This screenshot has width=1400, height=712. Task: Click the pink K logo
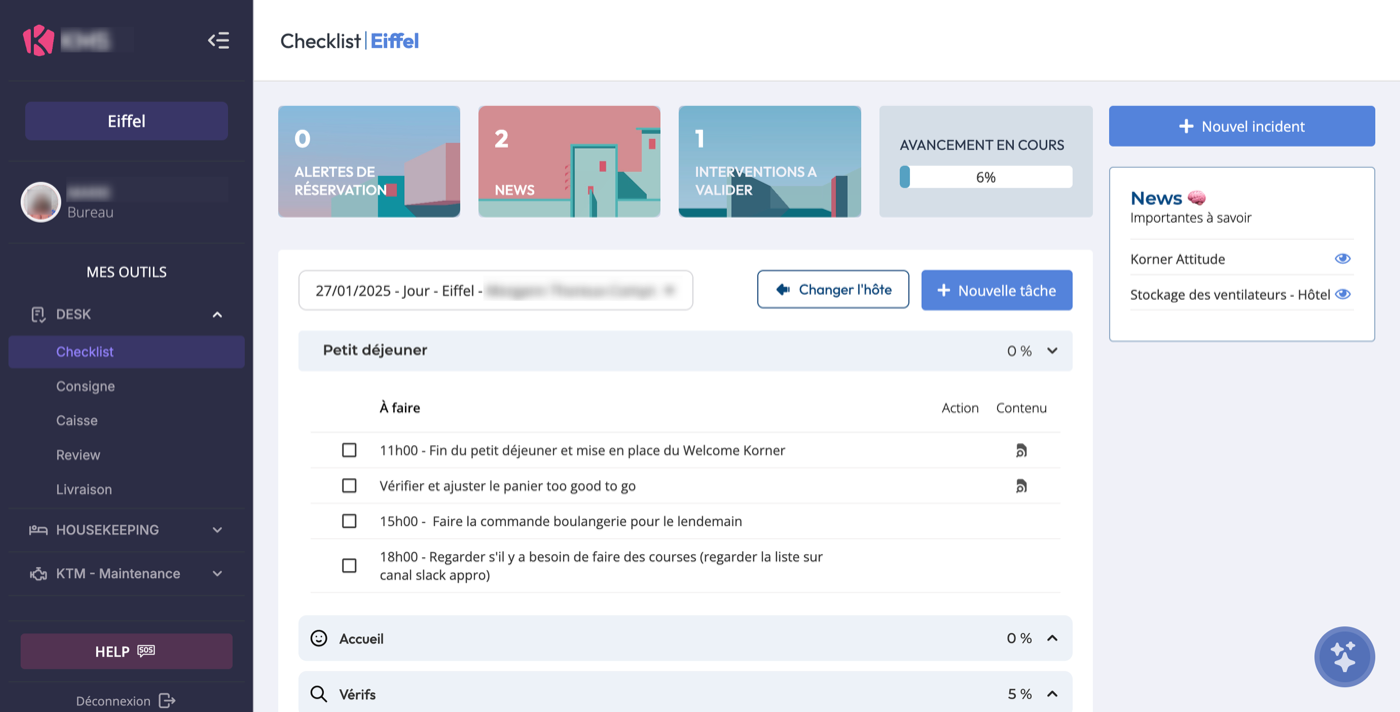(38, 40)
